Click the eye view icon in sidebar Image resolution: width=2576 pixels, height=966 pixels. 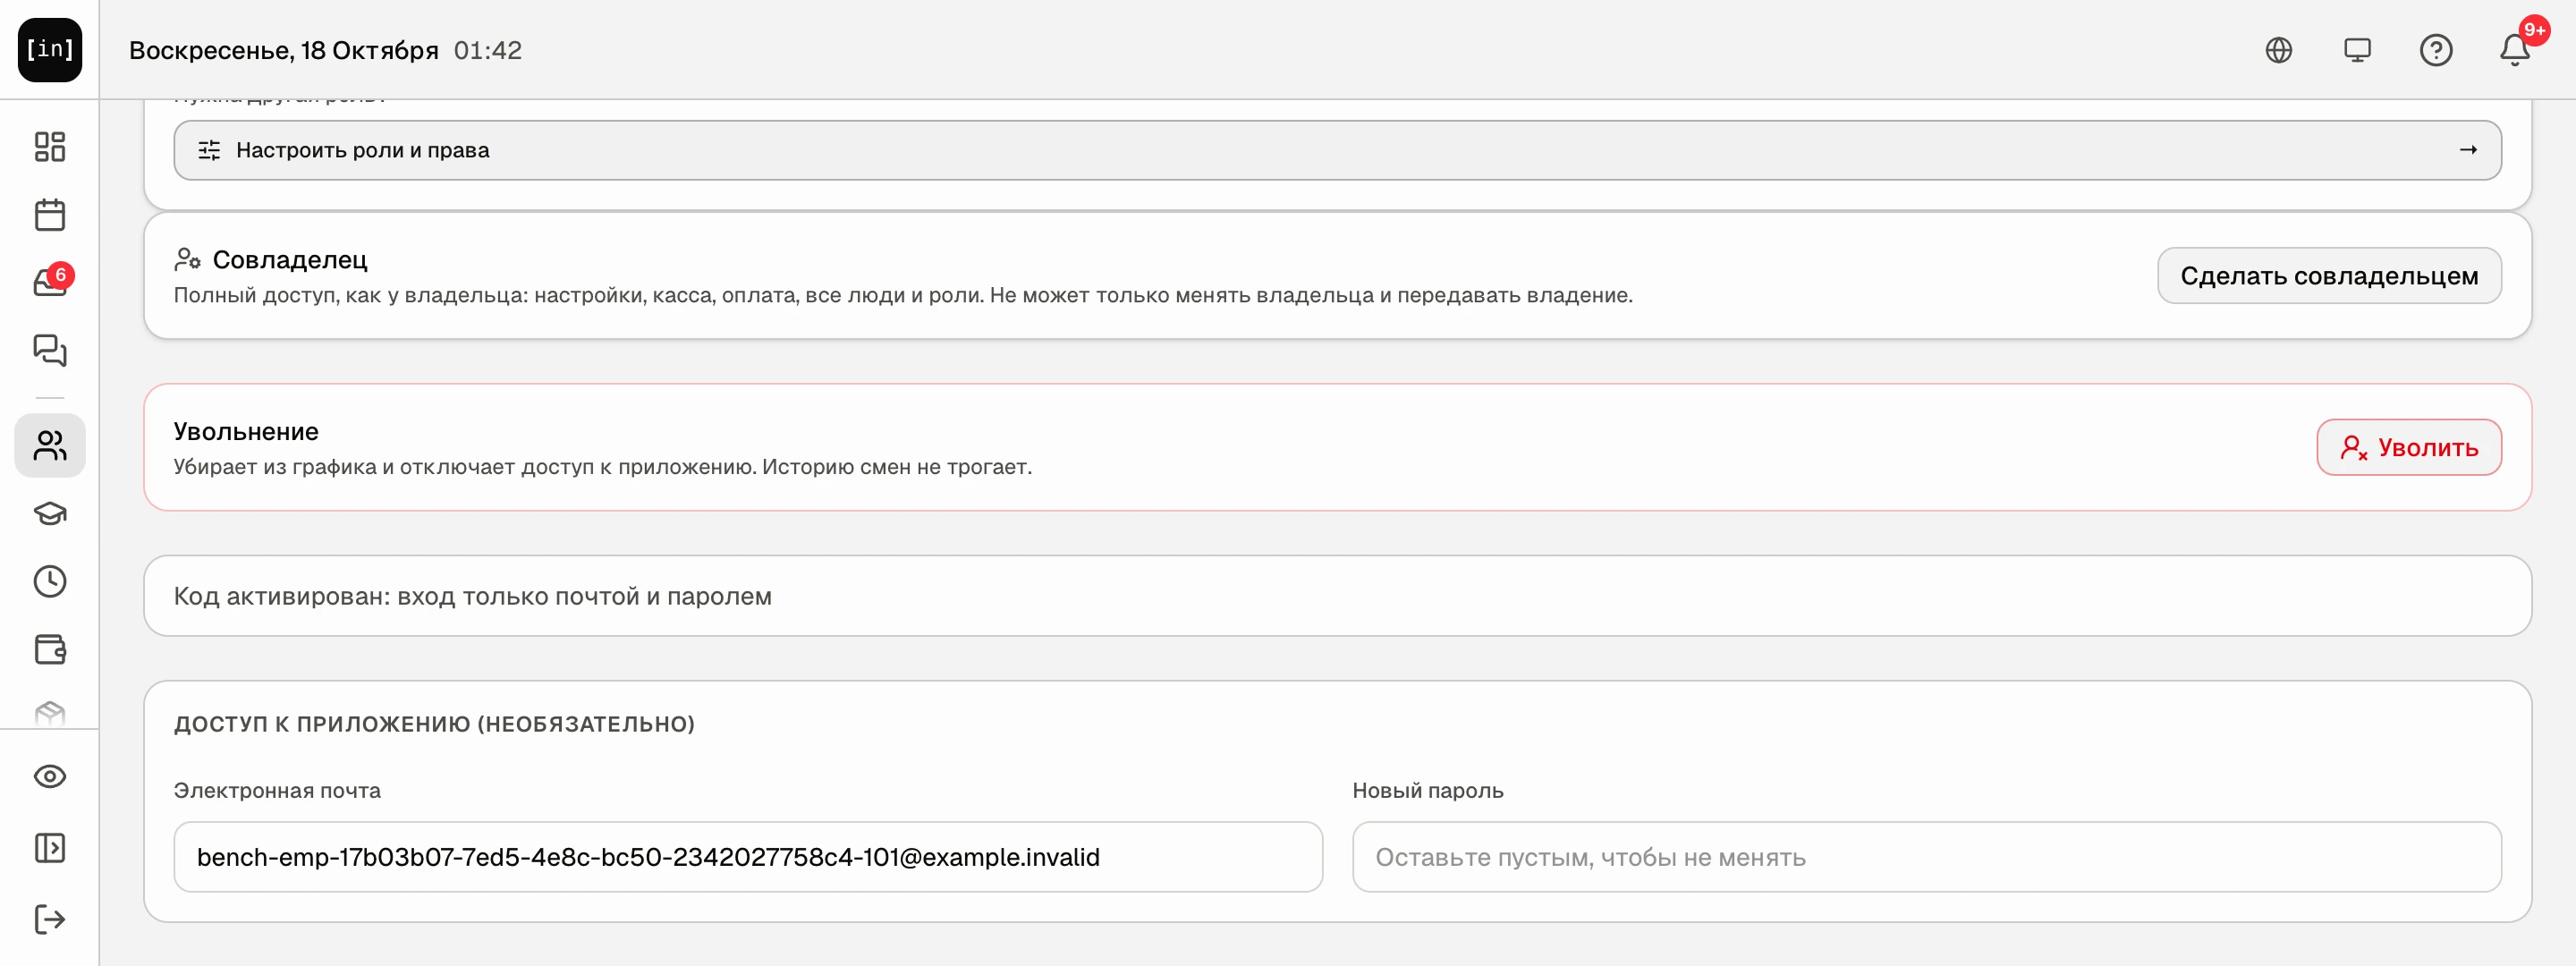(50, 776)
